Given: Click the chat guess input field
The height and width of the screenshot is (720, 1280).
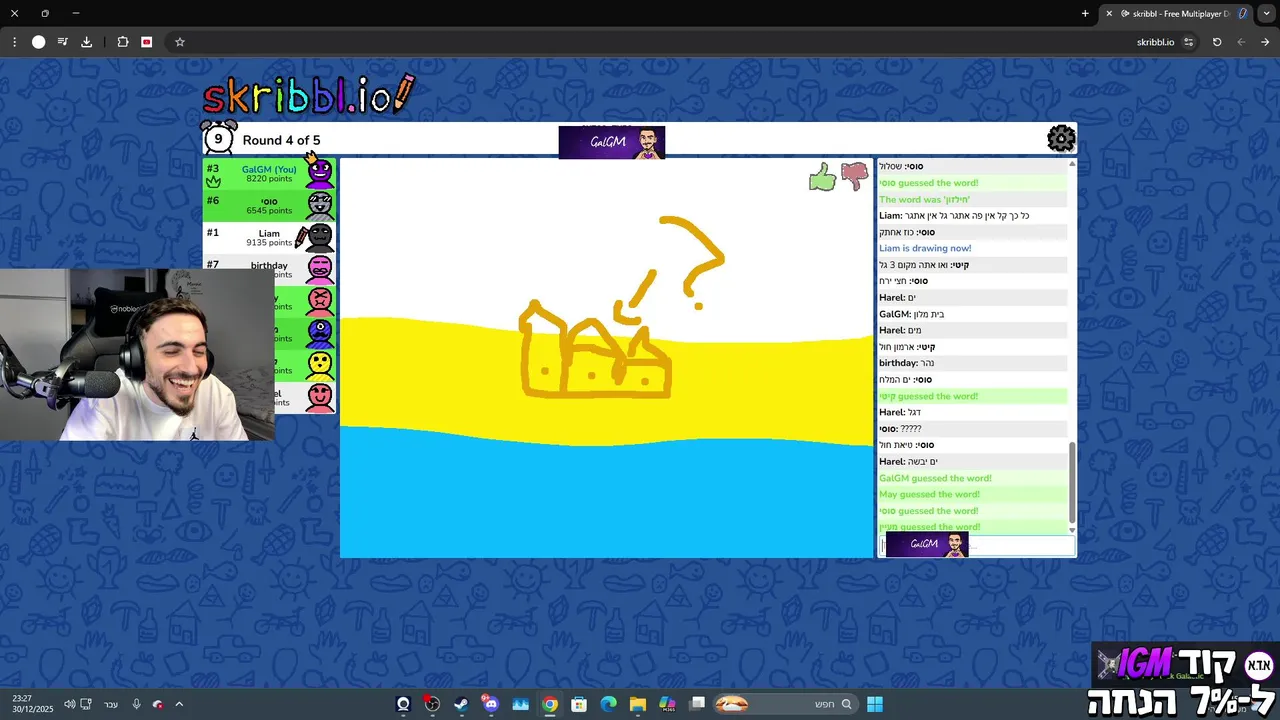Looking at the screenshot, I should (977, 545).
